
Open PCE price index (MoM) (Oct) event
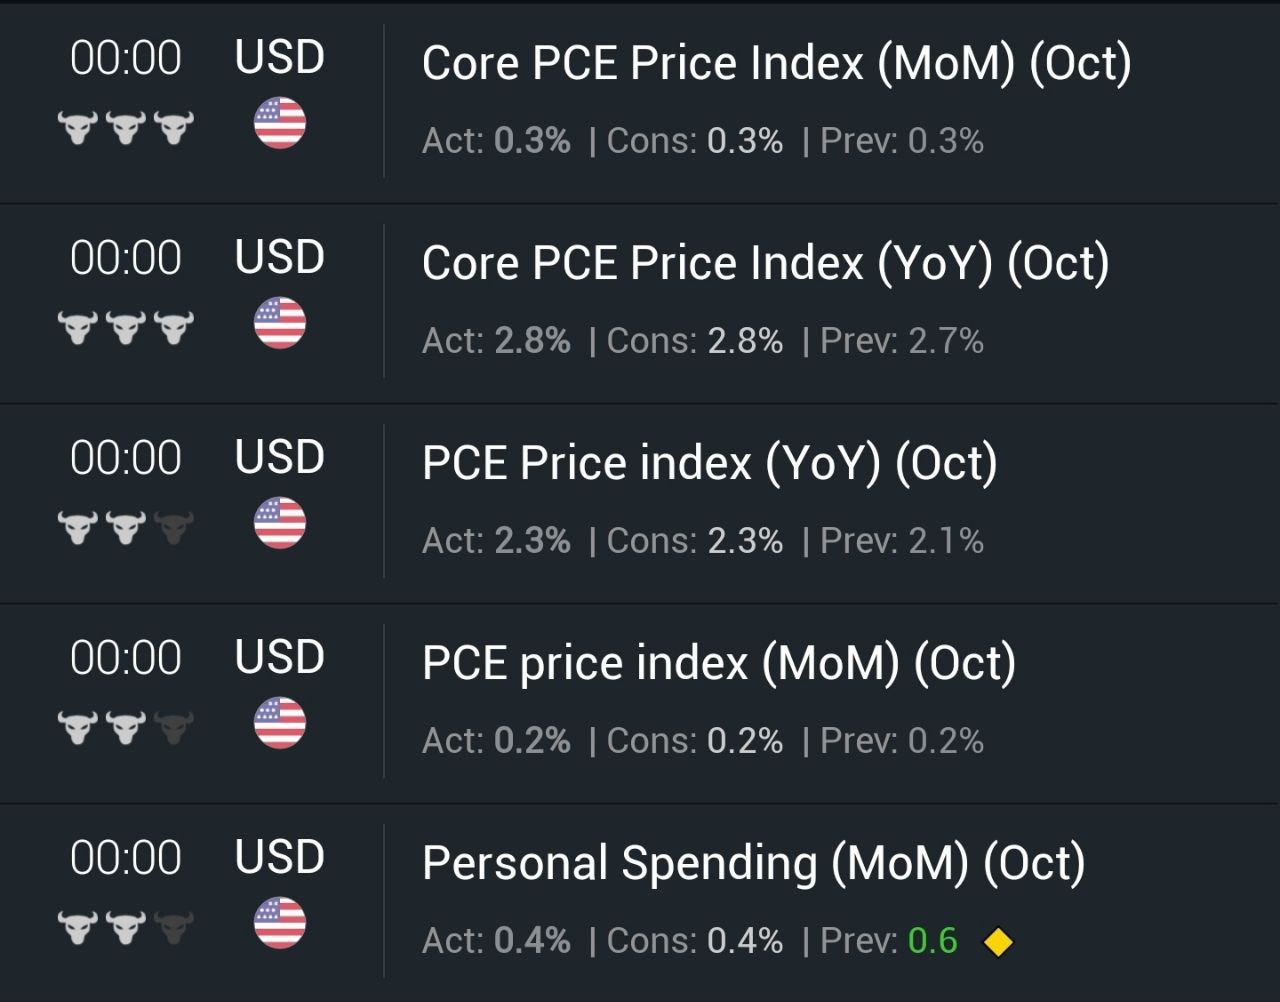pyautogui.click(x=718, y=664)
